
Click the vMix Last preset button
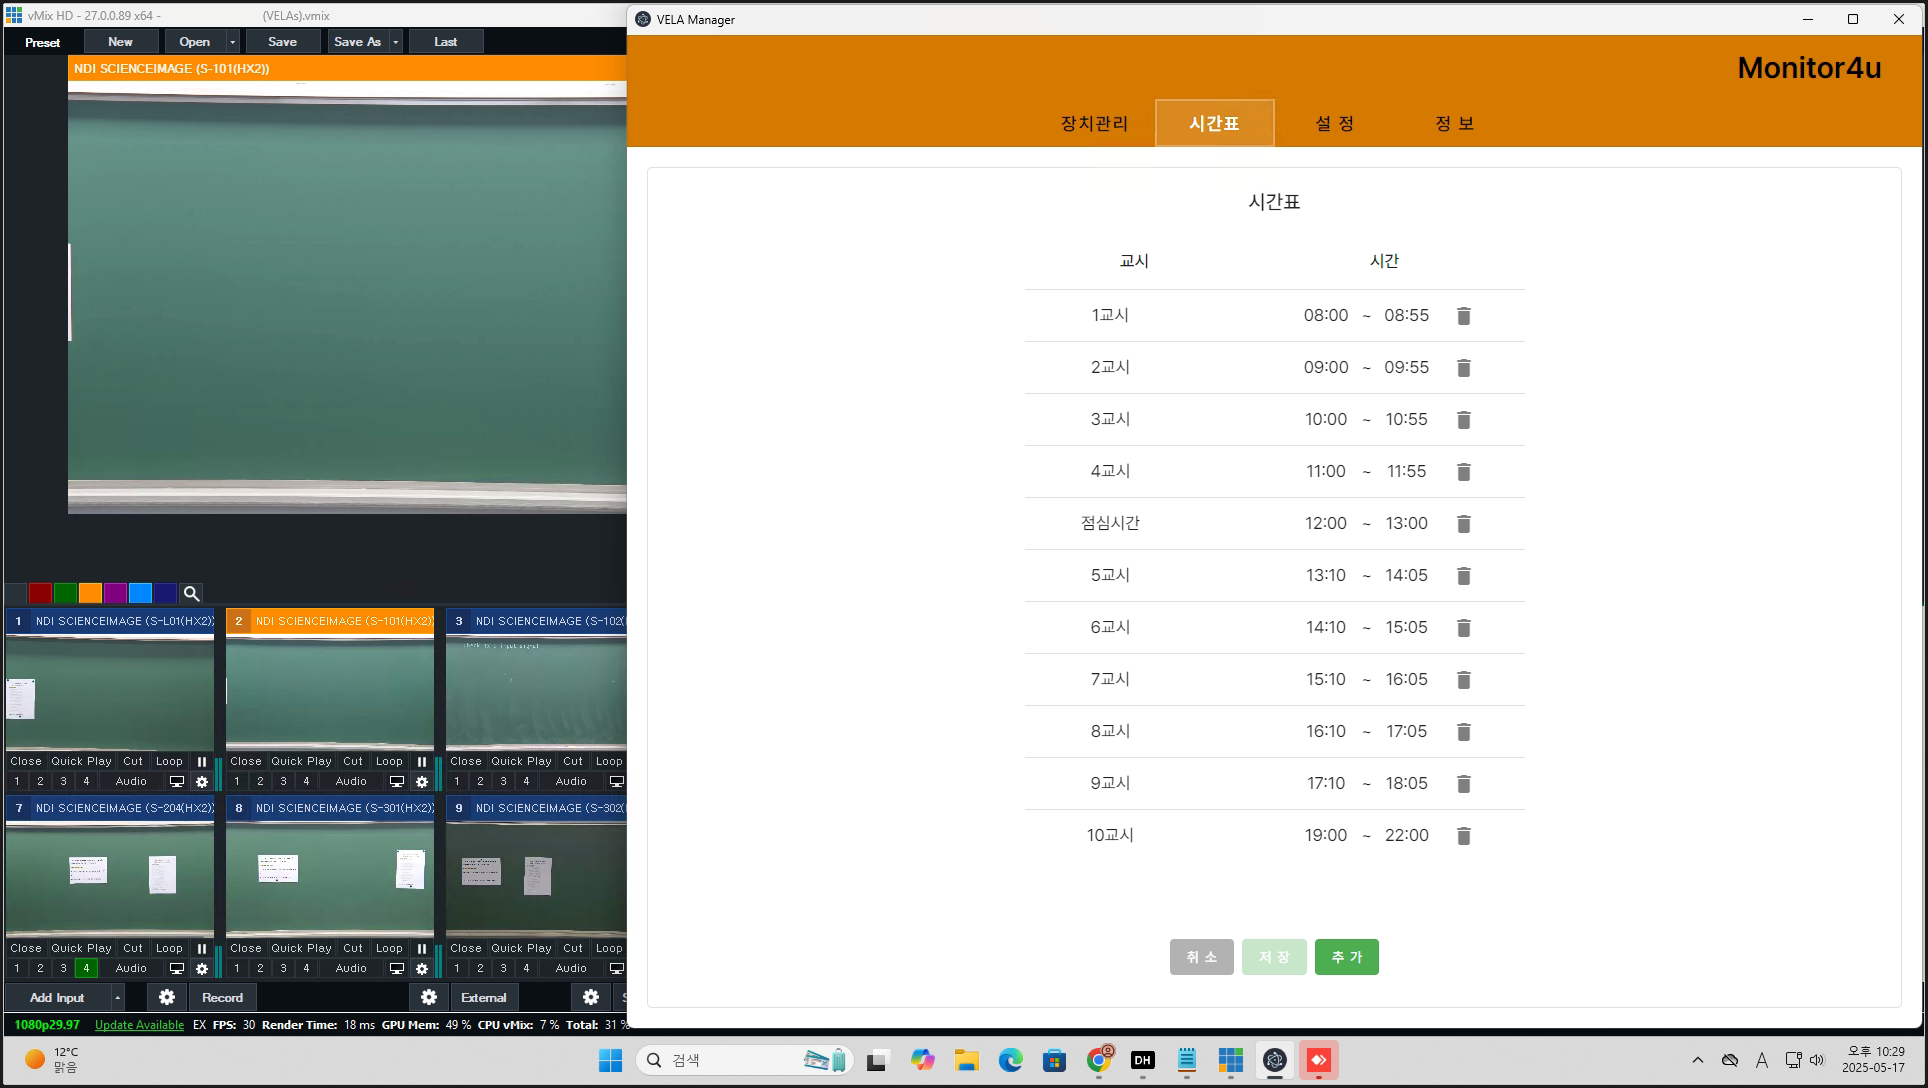(446, 42)
